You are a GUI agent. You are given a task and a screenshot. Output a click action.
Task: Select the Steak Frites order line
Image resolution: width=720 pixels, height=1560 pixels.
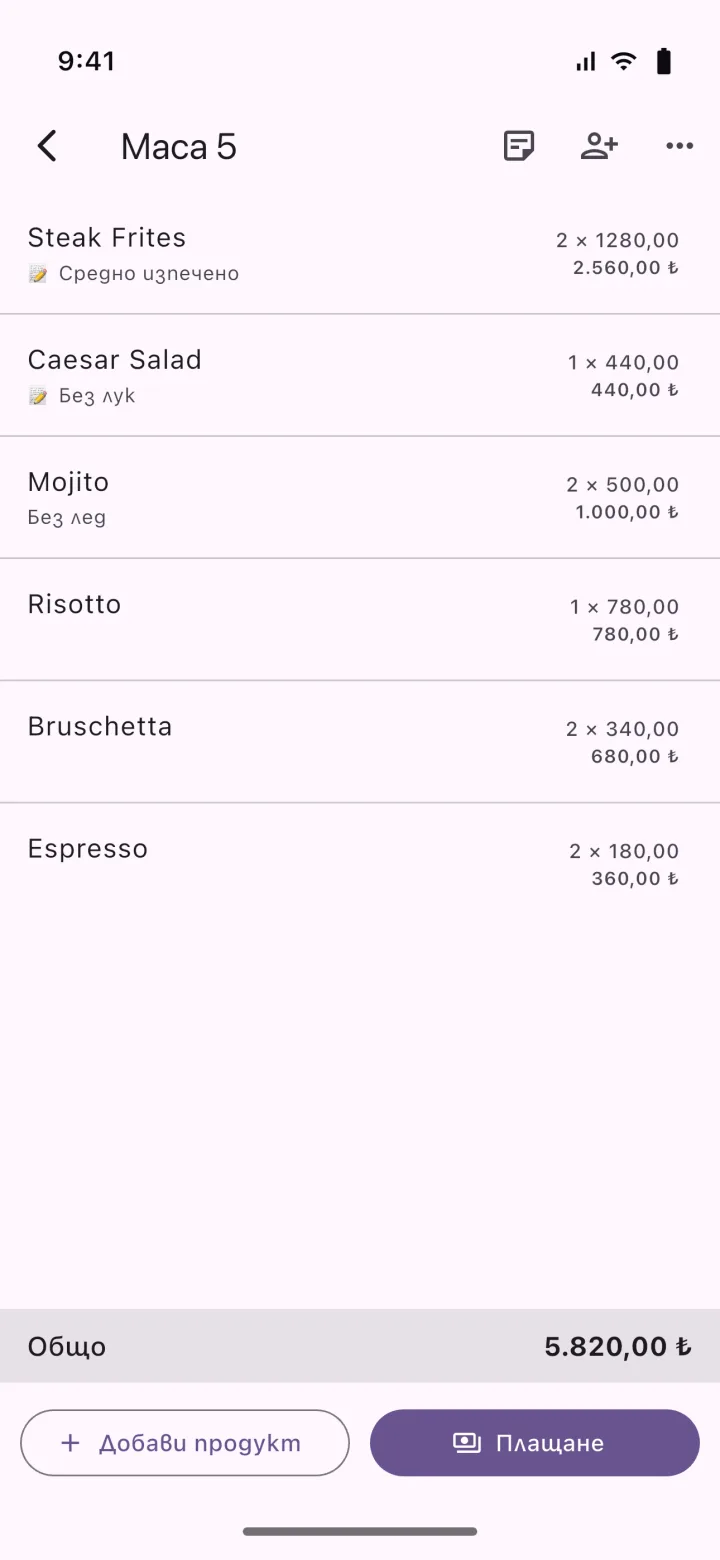coord(360,253)
